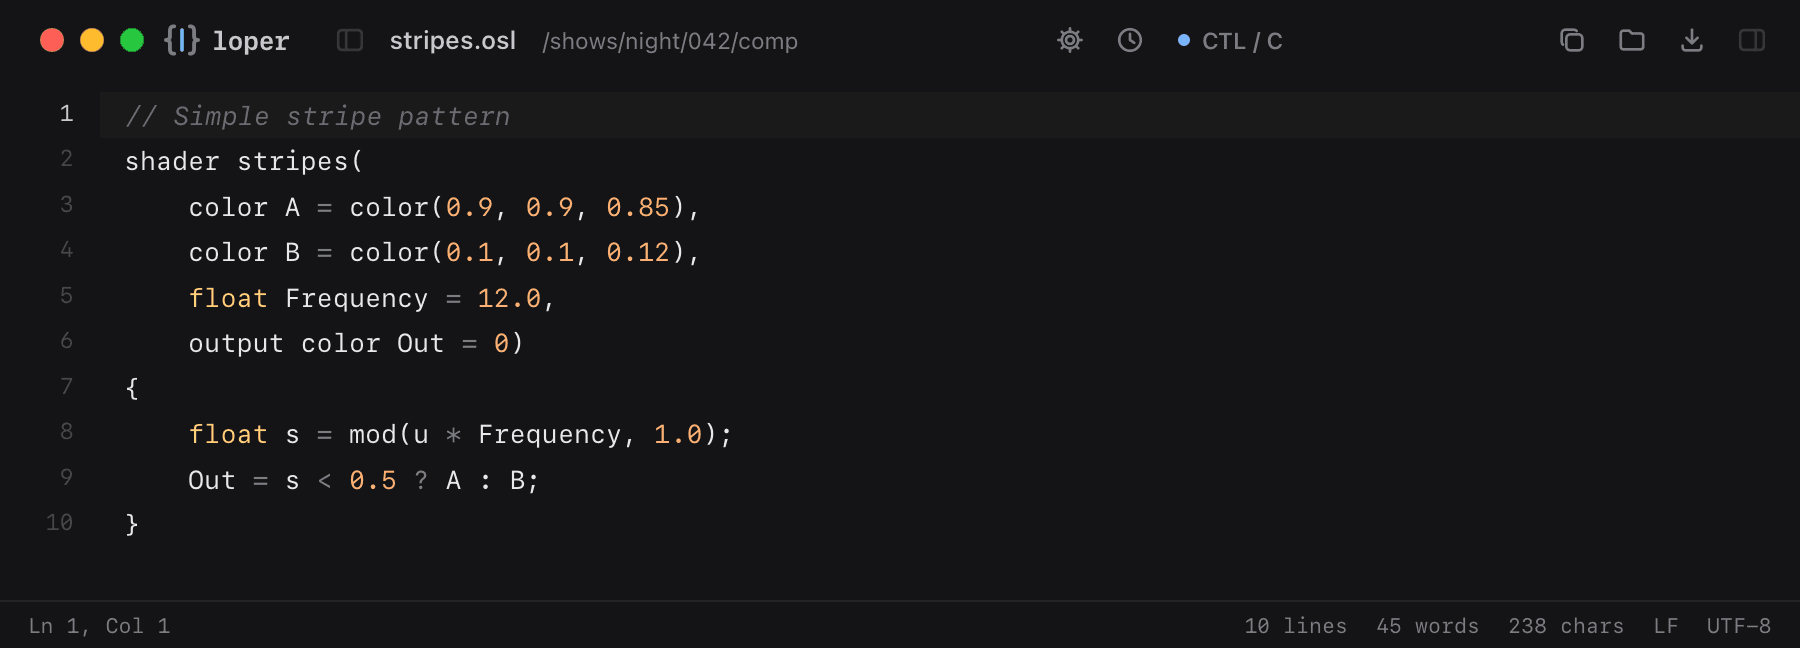Click the closing brace on line 10

point(132,525)
